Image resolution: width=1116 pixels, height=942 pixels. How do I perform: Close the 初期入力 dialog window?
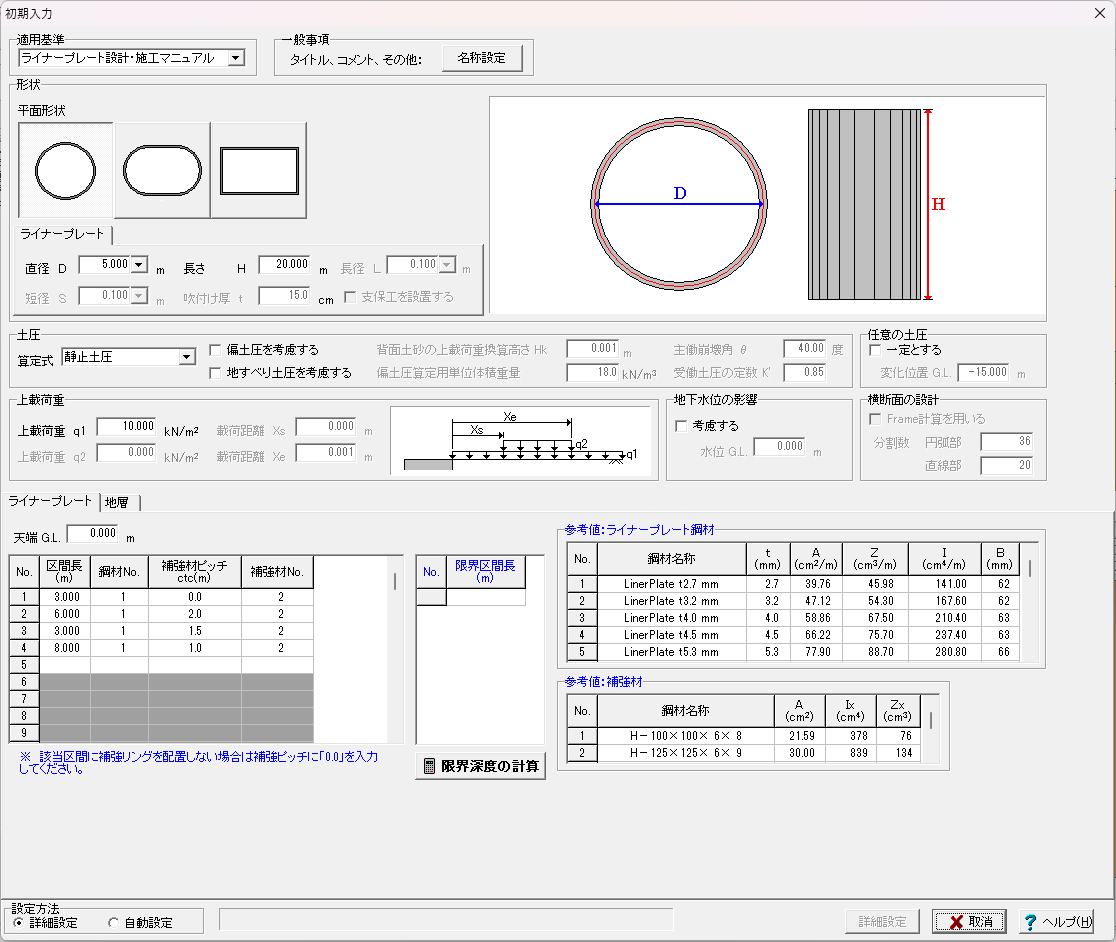pos(1099,13)
